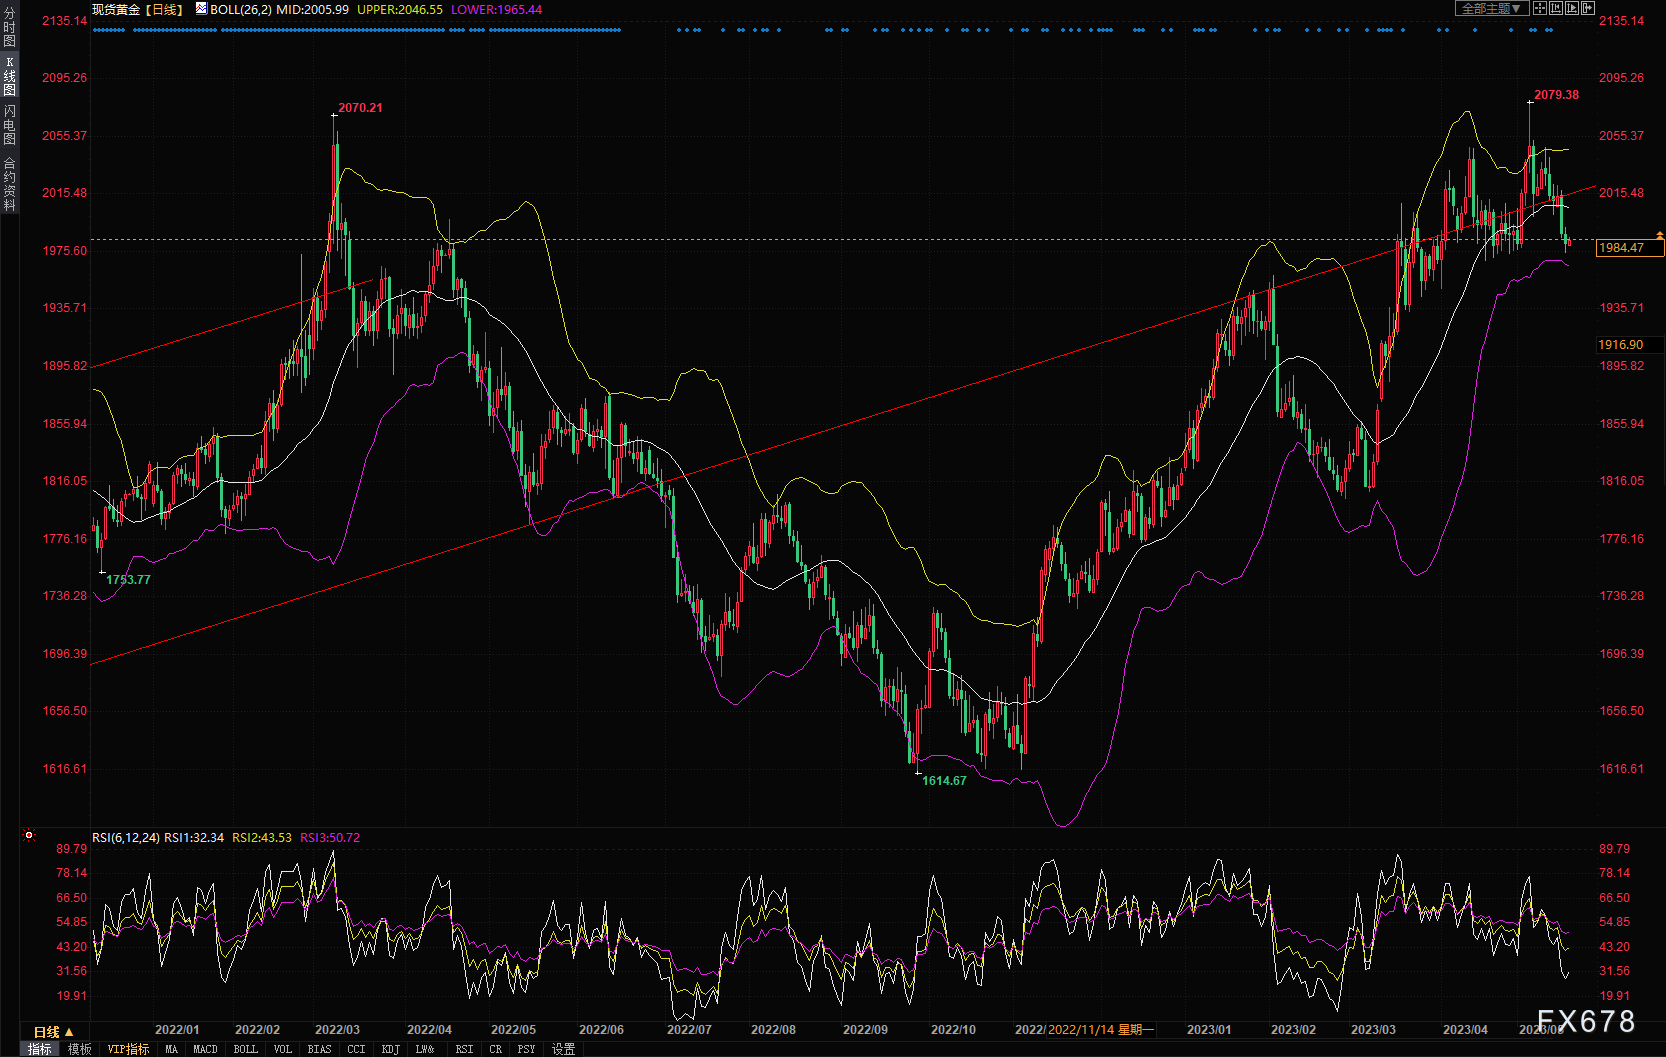Image resolution: width=1666 pixels, height=1057 pixels.
Task: Click the play-forward chart icon
Action: click(x=1572, y=8)
